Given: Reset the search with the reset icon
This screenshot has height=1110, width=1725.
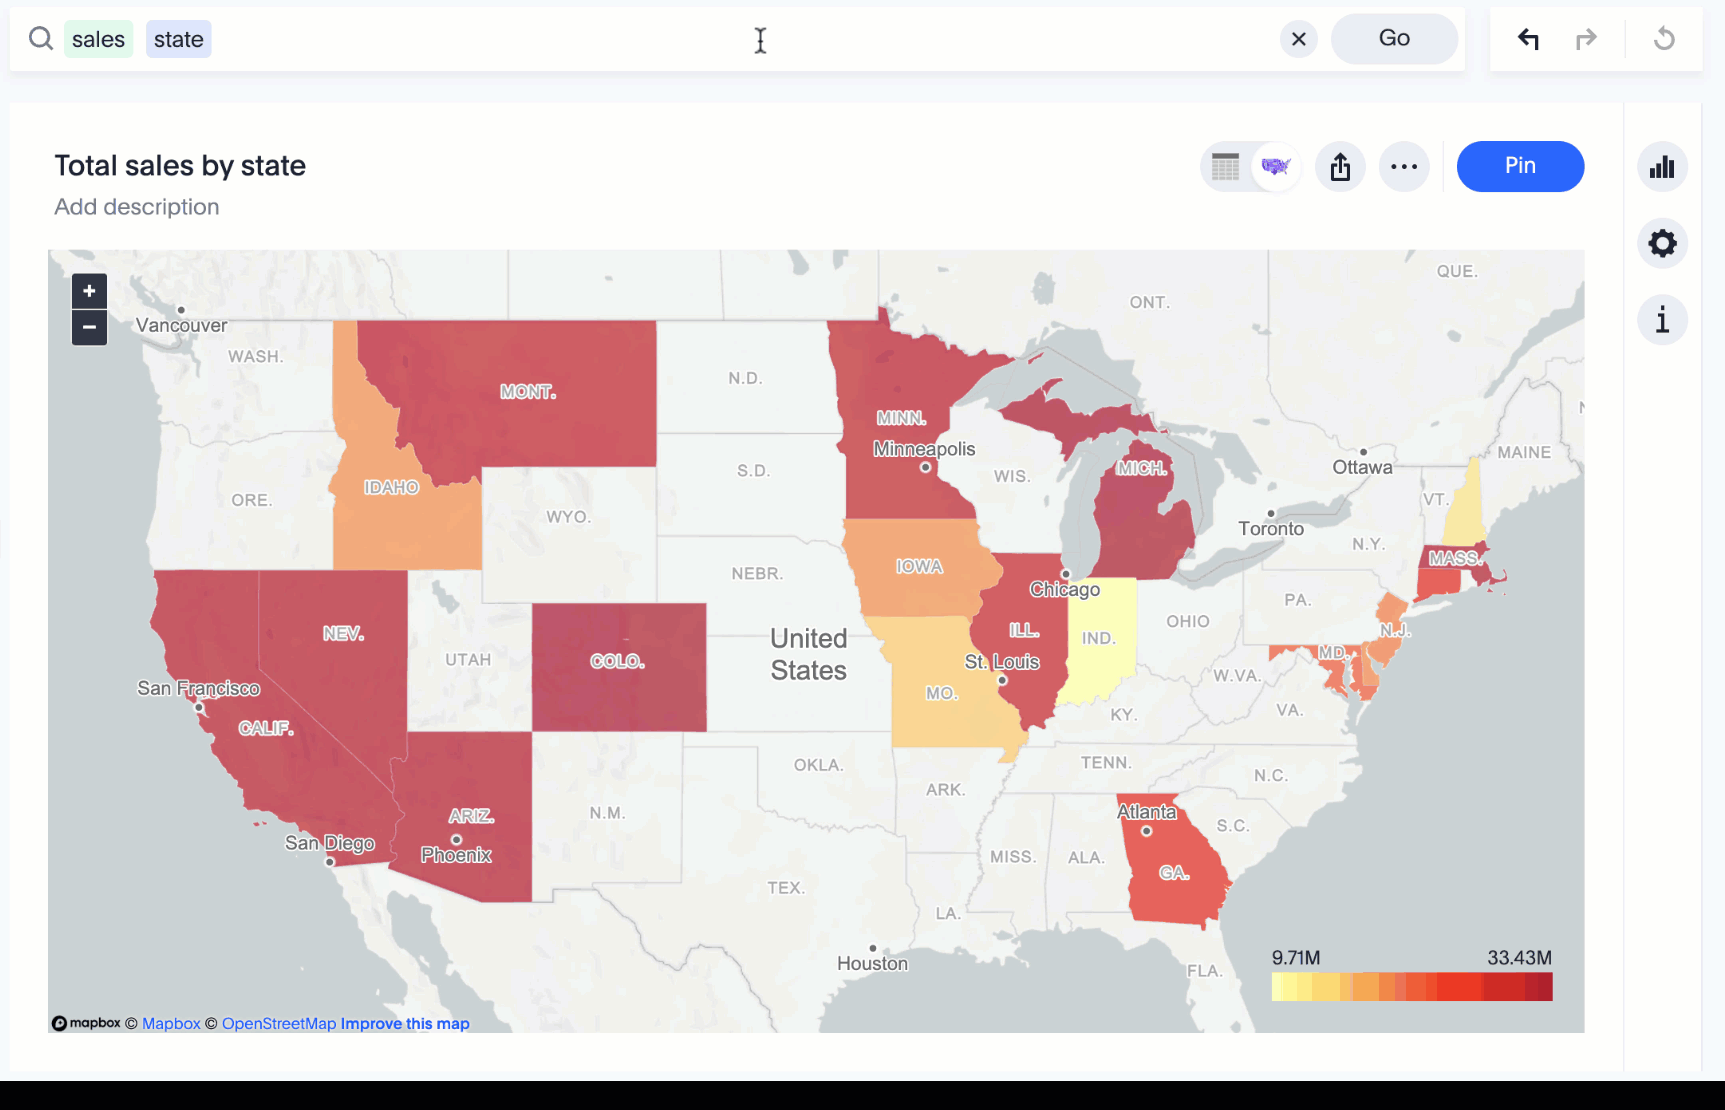Looking at the screenshot, I should click(1664, 39).
